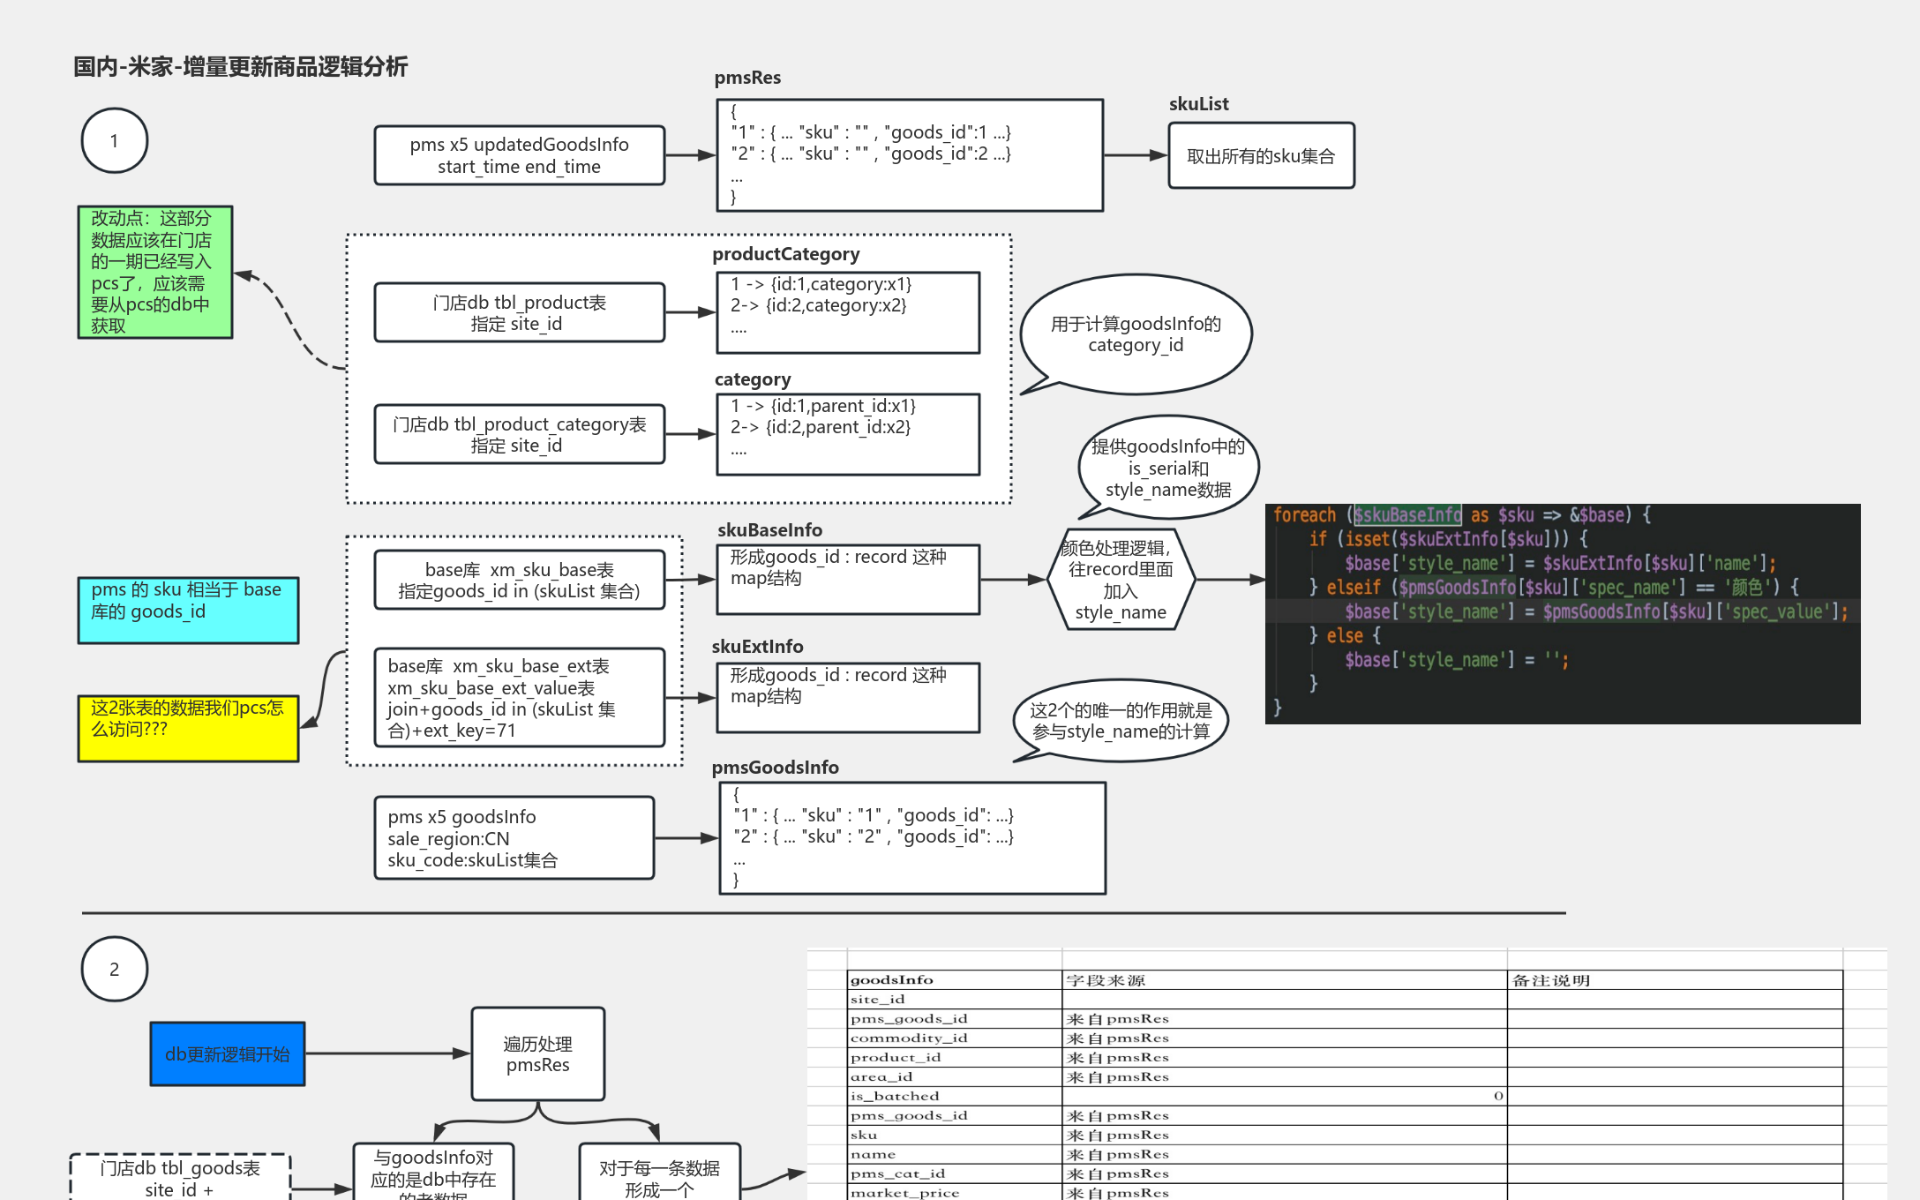Click the 门店db tbl_product_category表 box
The height and width of the screenshot is (1200, 1920).
[519, 434]
